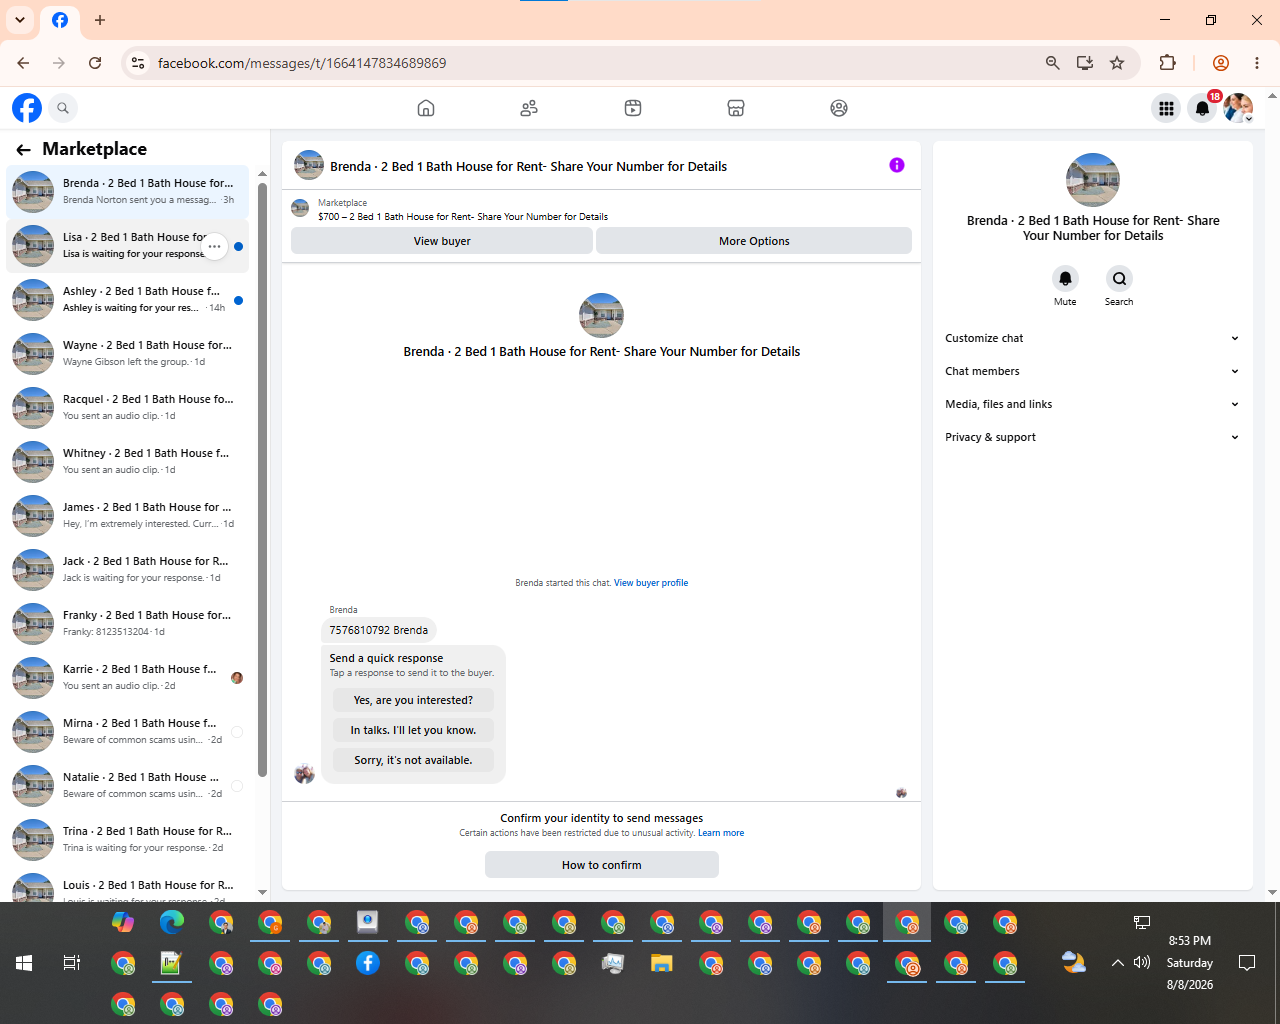Open the Chrome three-dot menu
The height and width of the screenshot is (1024, 1280).
[1257, 63]
